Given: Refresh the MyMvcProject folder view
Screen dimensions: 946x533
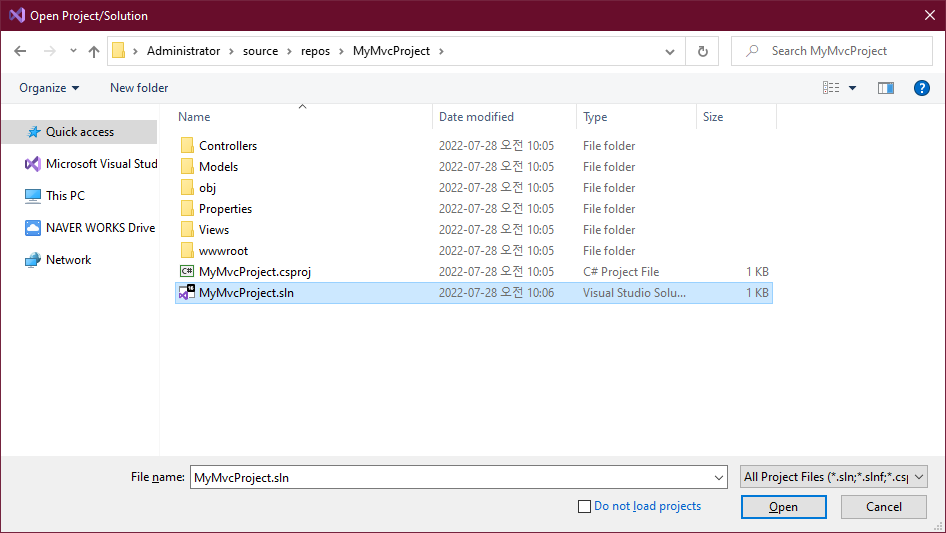Looking at the screenshot, I should coord(702,51).
